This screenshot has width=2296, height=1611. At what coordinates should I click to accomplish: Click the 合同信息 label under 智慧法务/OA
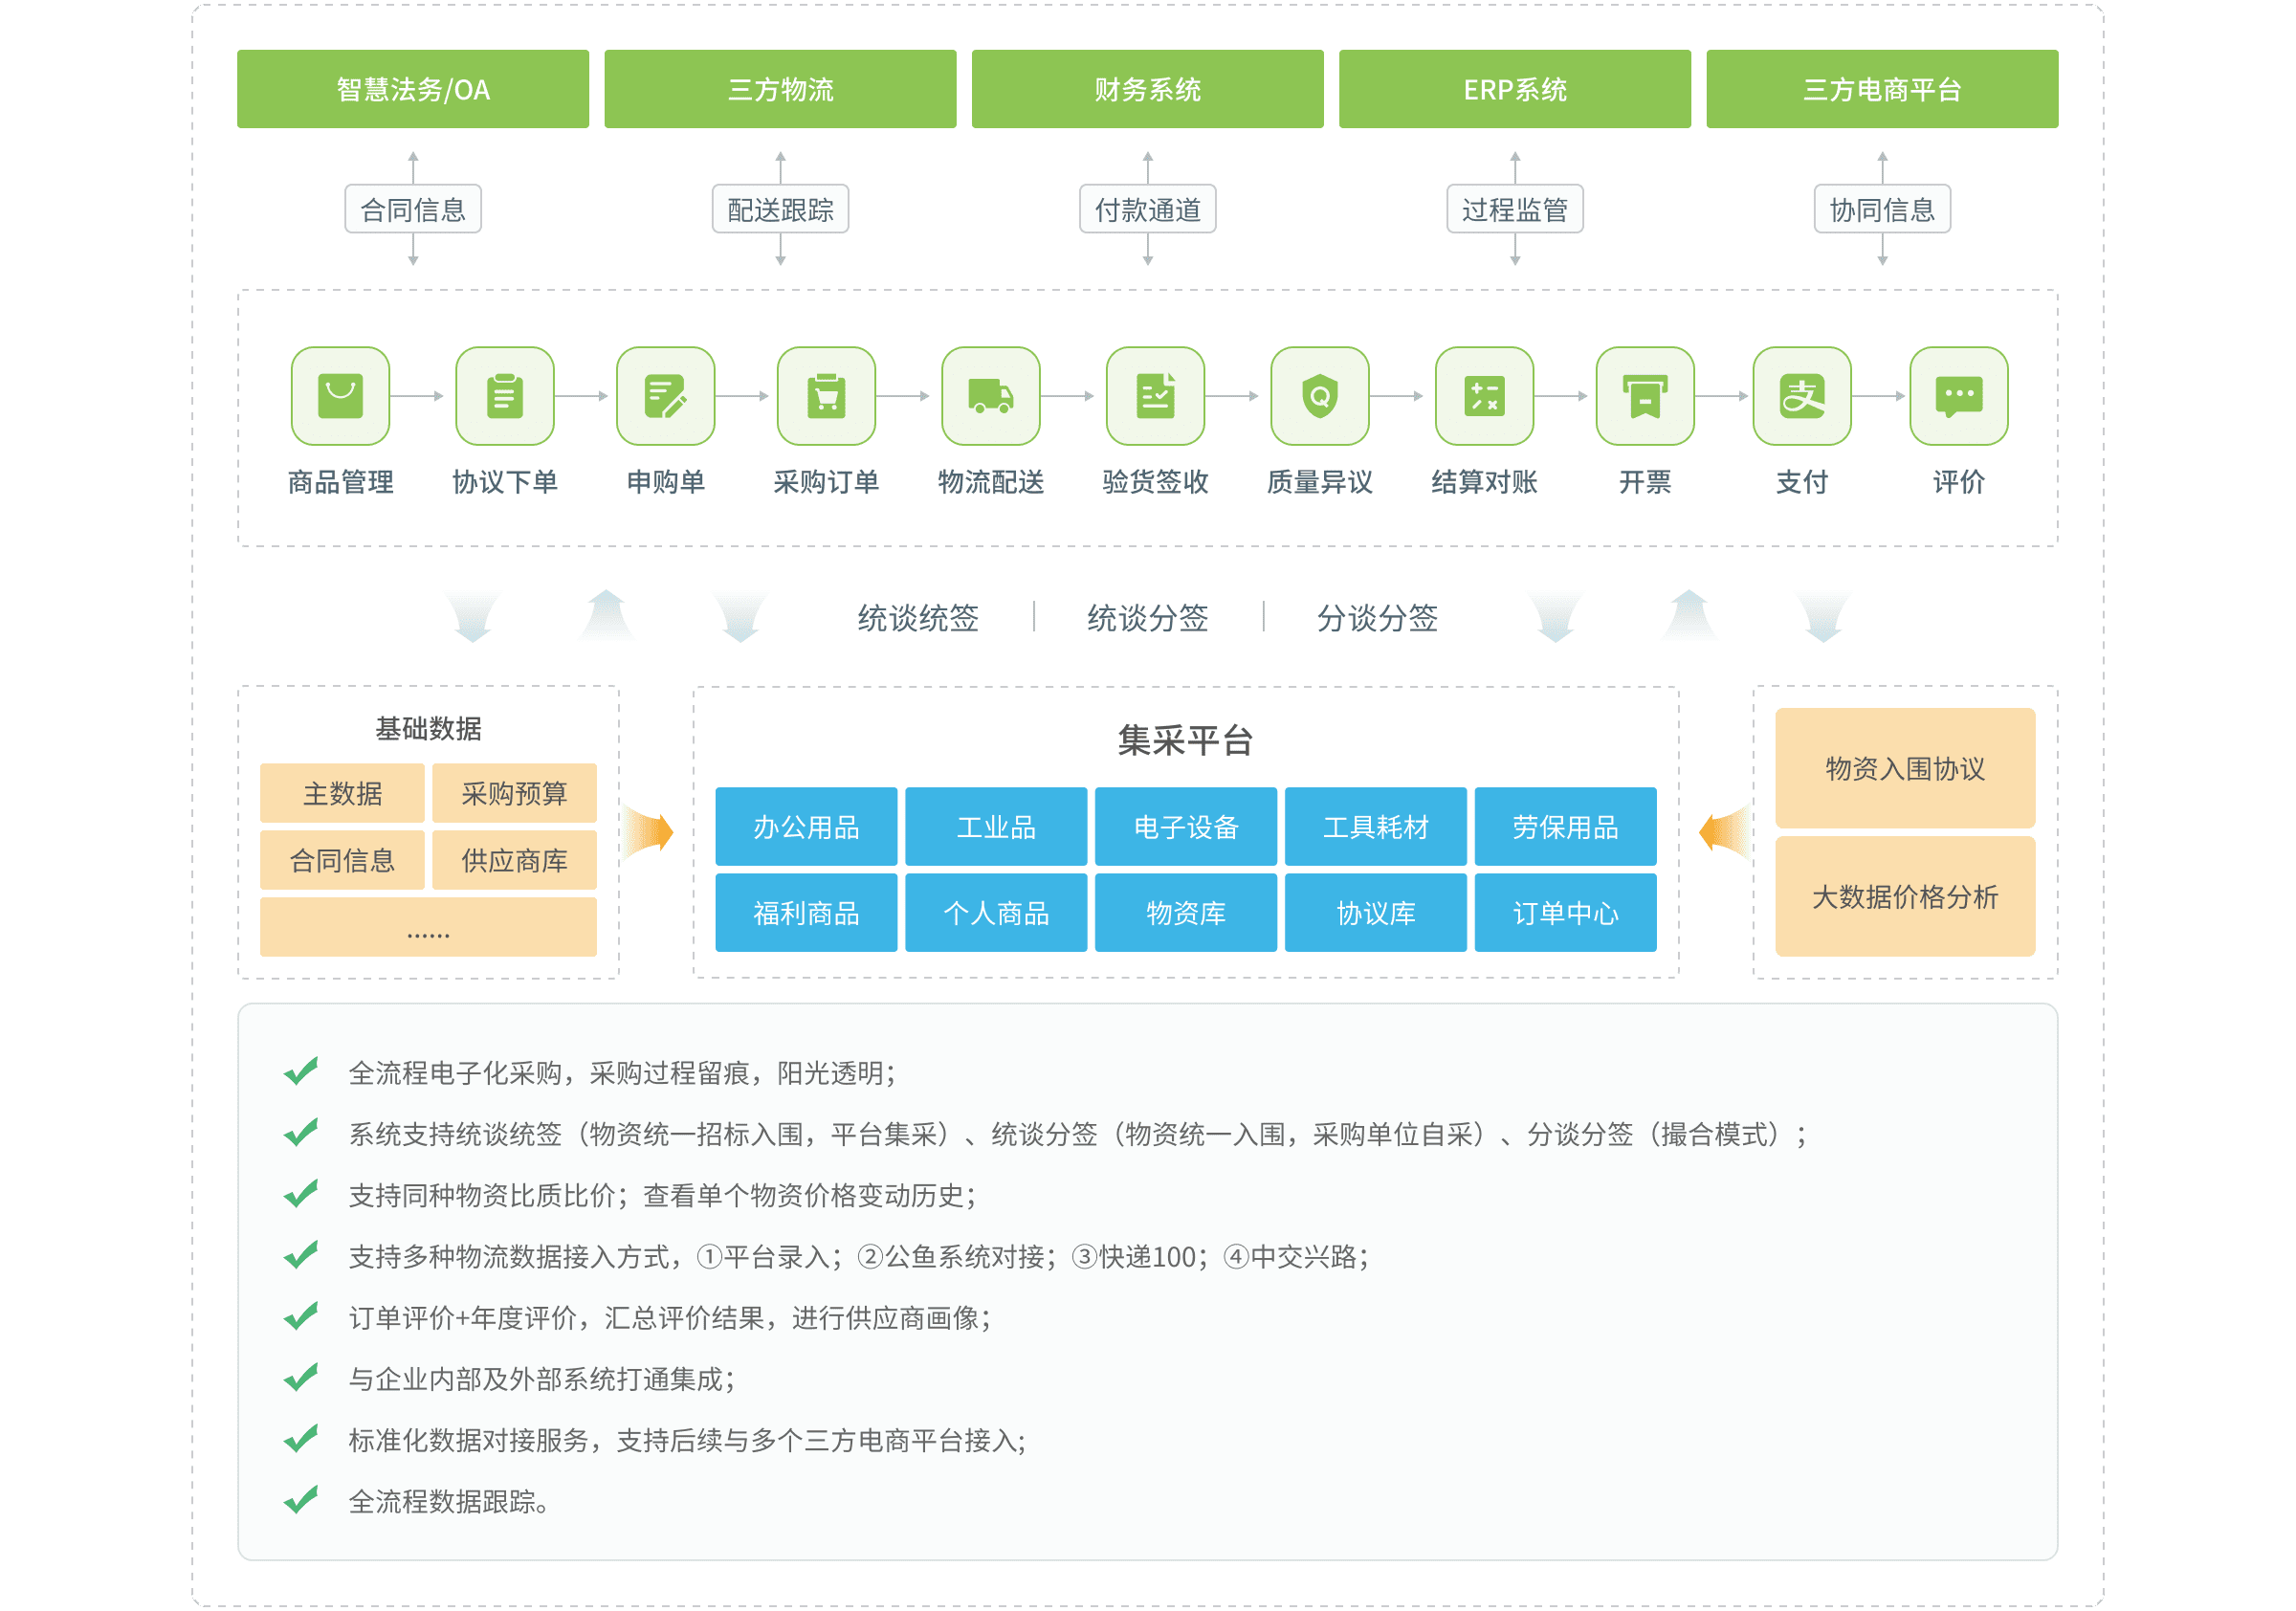pyautogui.click(x=413, y=209)
